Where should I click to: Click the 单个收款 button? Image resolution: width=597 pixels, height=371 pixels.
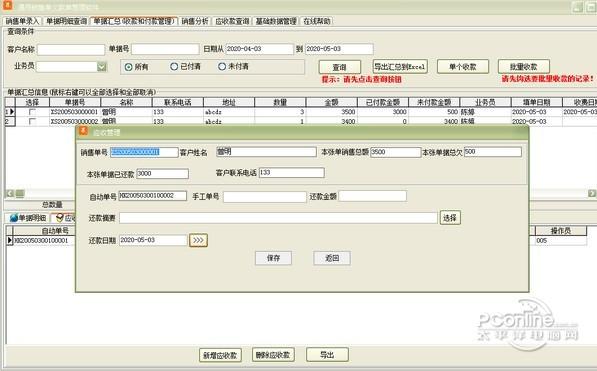click(463, 67)
